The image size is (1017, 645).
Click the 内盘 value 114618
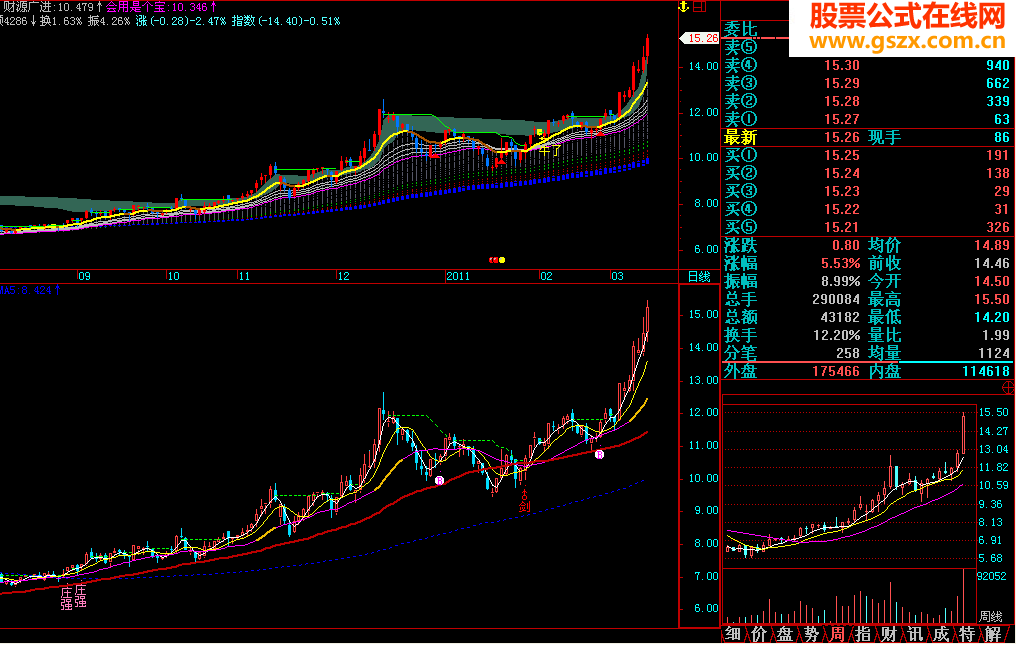pos(987,372)
